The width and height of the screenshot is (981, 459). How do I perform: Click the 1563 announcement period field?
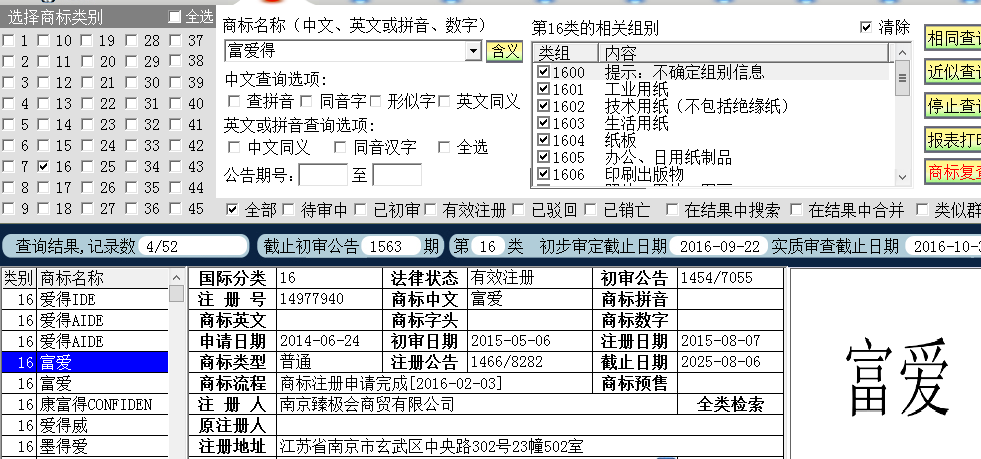point(390,246)
